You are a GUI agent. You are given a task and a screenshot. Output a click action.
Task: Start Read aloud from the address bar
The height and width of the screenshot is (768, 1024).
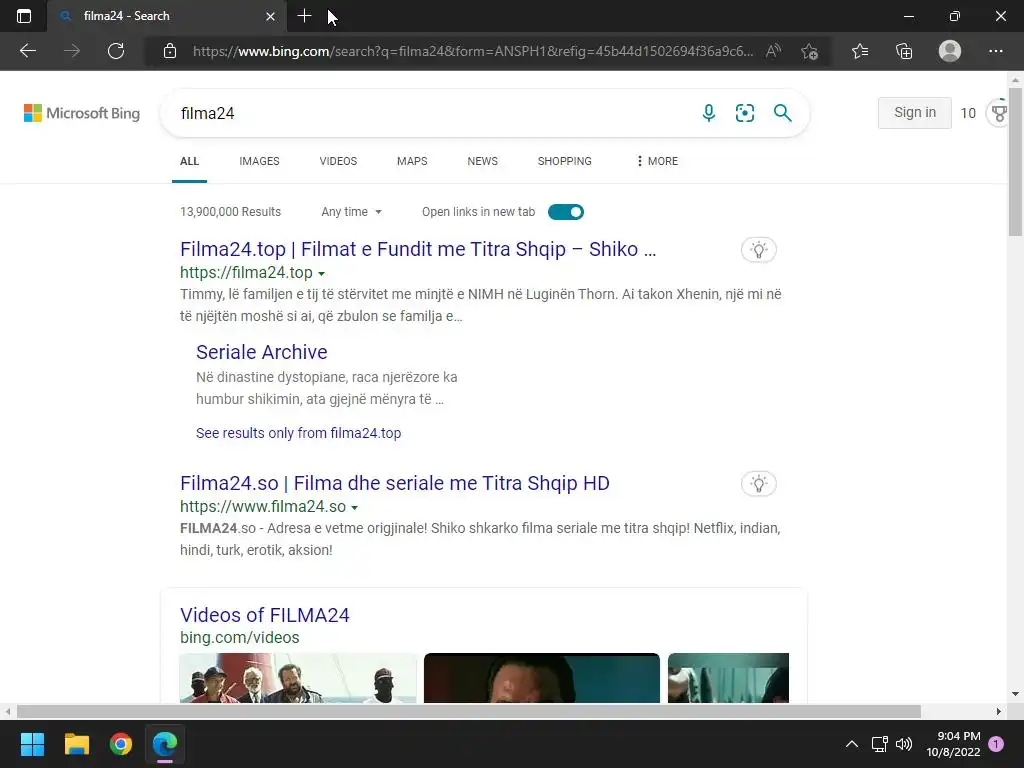coord(773,51)
